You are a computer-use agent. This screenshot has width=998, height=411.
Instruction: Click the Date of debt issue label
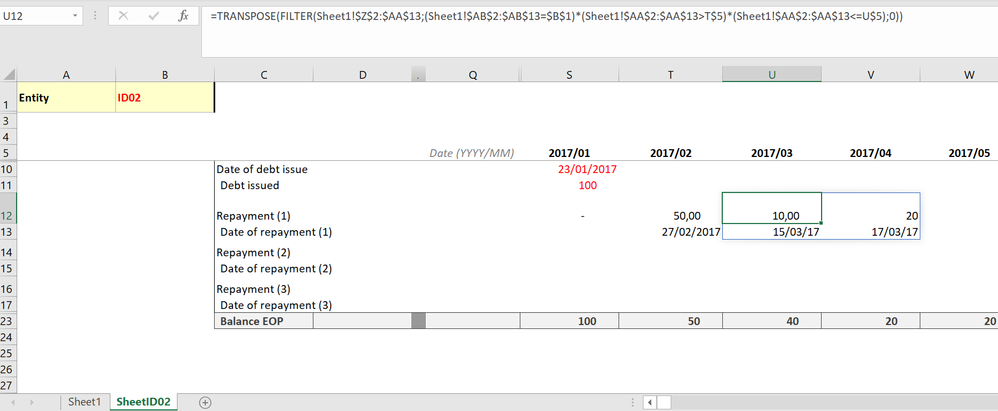point(262,169)
